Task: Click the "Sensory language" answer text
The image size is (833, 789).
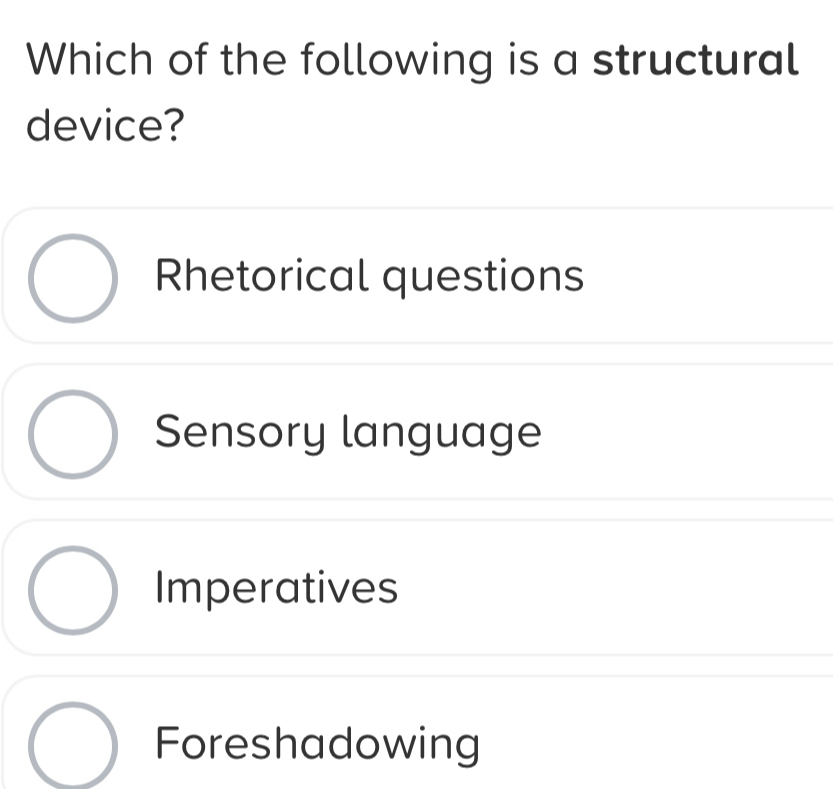Action: (x=350, y=433)
